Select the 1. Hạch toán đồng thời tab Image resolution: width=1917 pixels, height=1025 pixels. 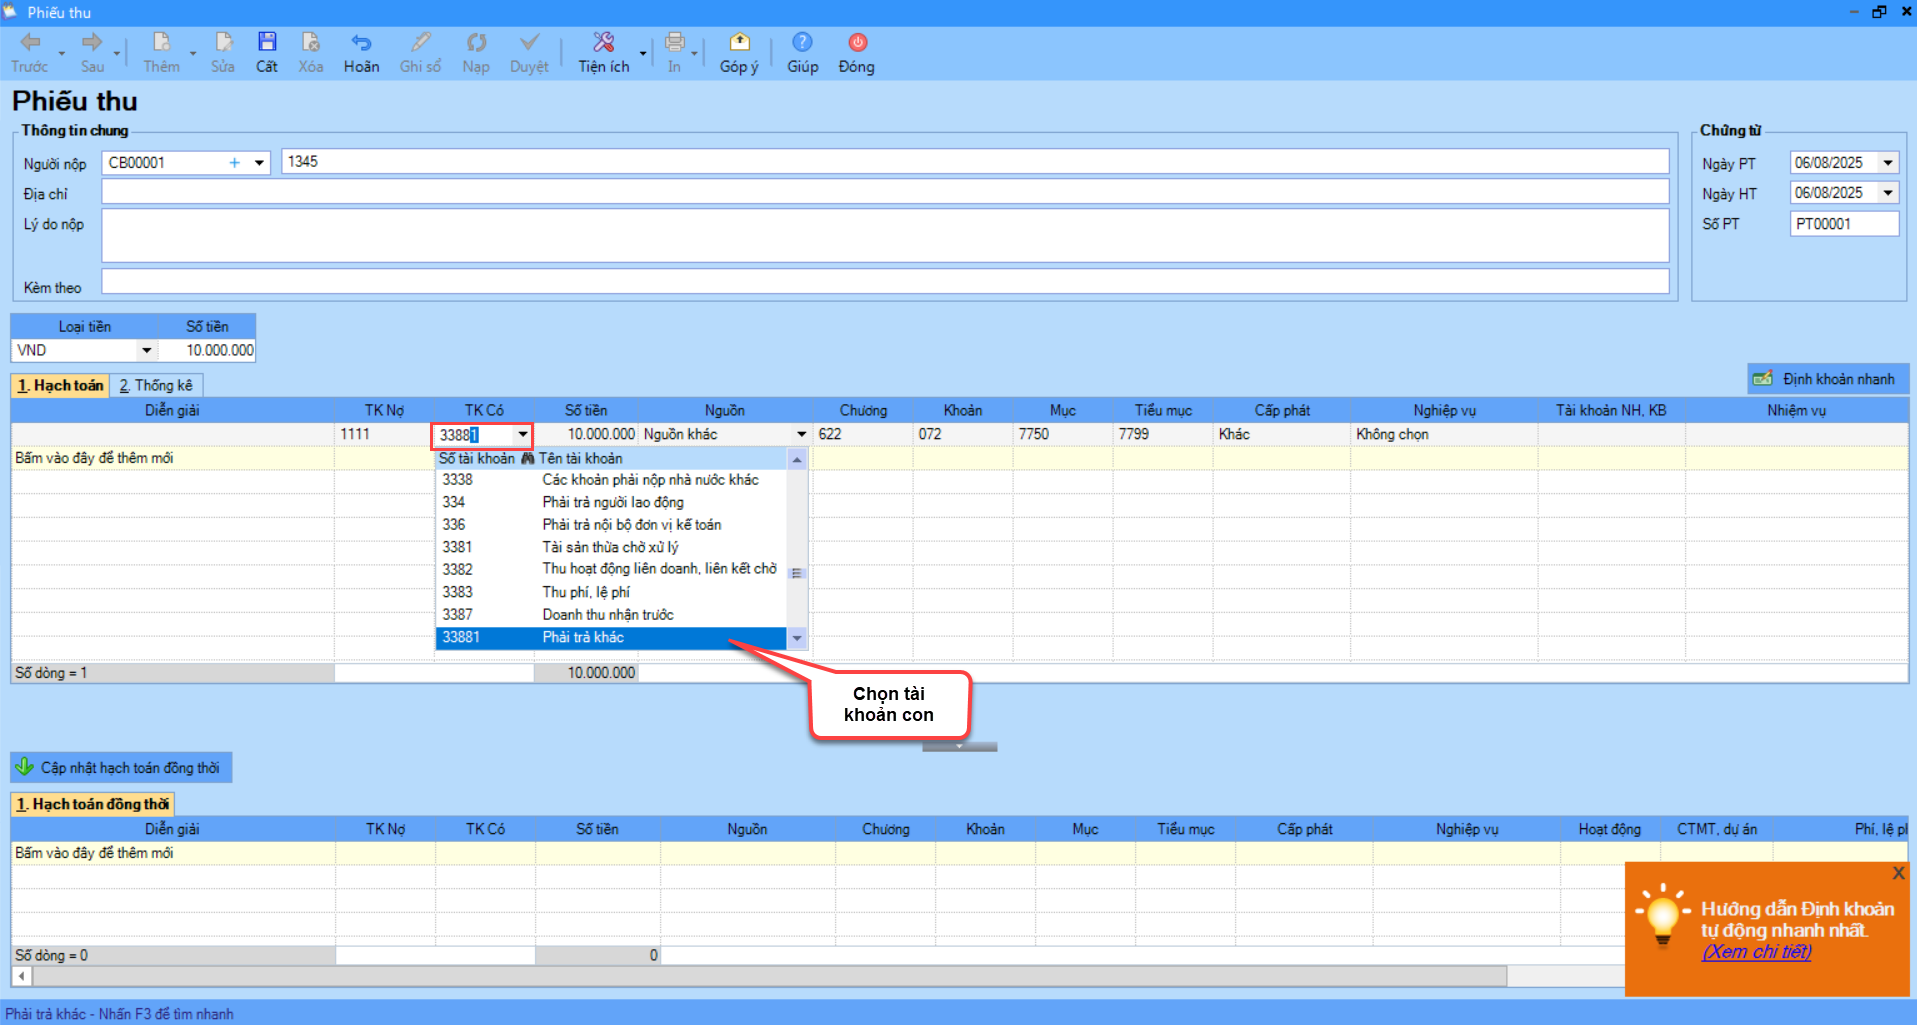click(93, 804)
